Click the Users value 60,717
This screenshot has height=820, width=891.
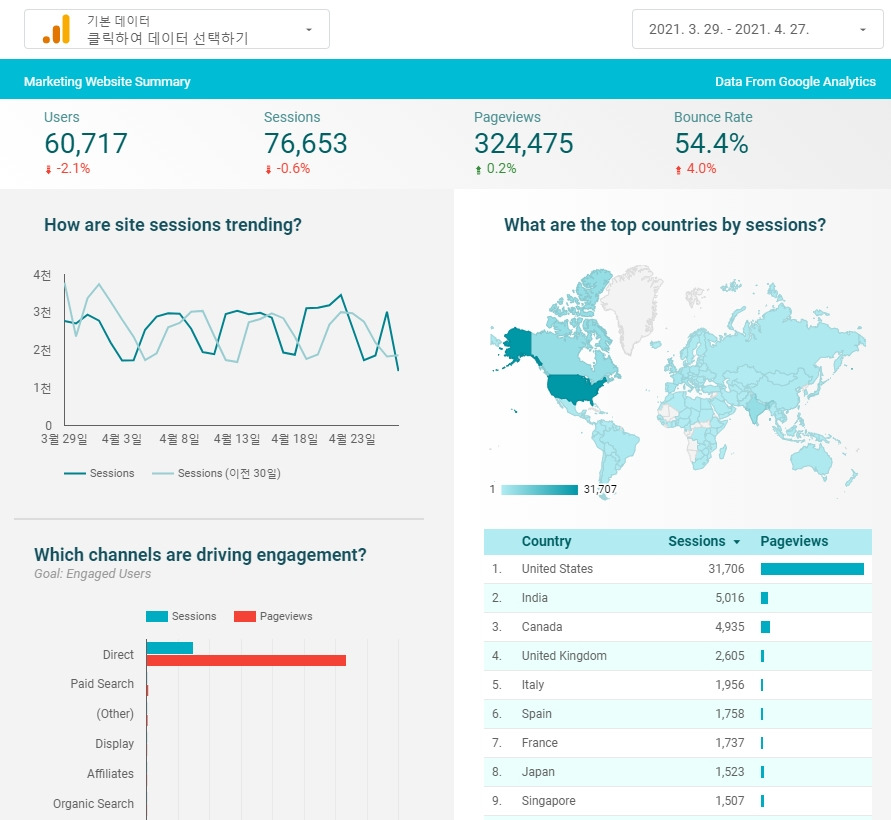(86, 143)
